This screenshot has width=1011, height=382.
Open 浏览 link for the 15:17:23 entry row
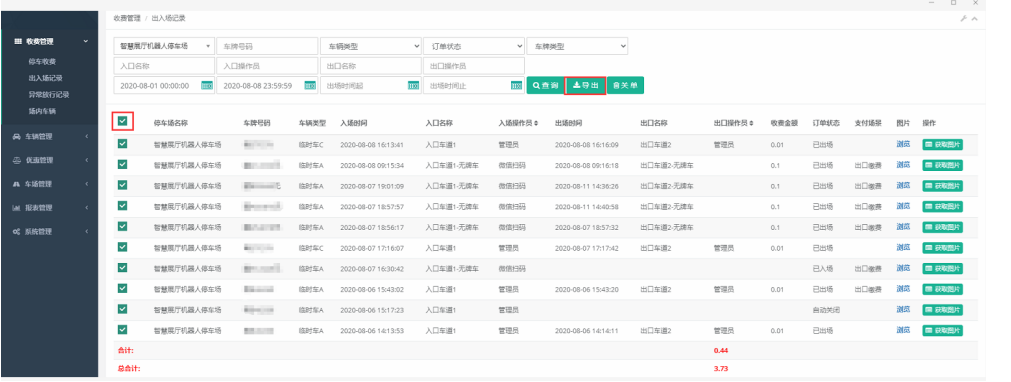(903, 309)
